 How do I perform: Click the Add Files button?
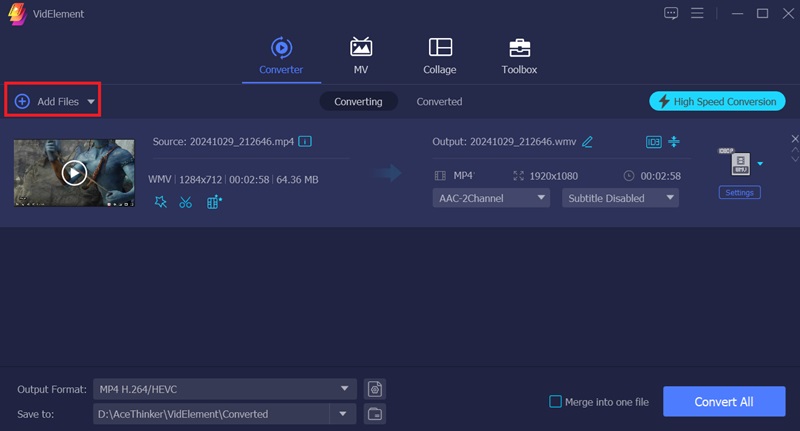tap(47, 102)
